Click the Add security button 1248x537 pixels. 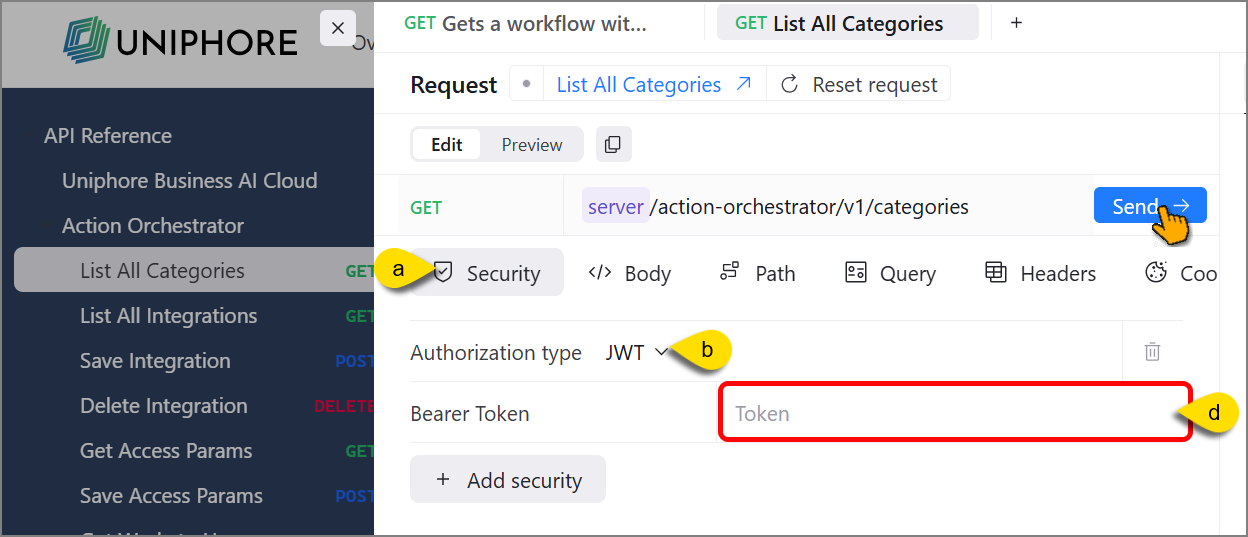508,480
